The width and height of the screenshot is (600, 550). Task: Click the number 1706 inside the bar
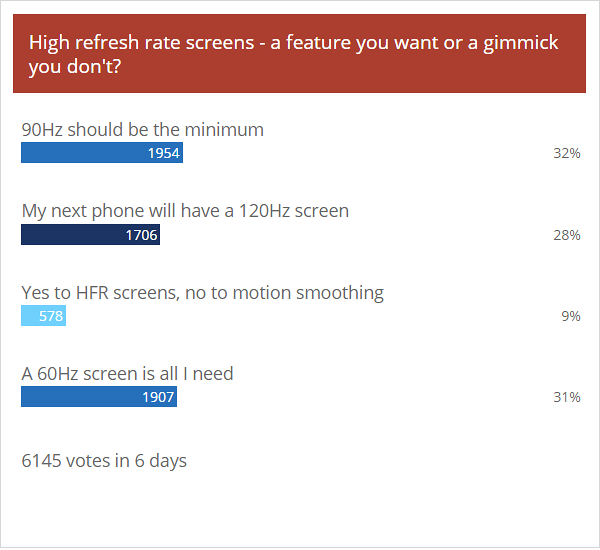tap(141, 235)
